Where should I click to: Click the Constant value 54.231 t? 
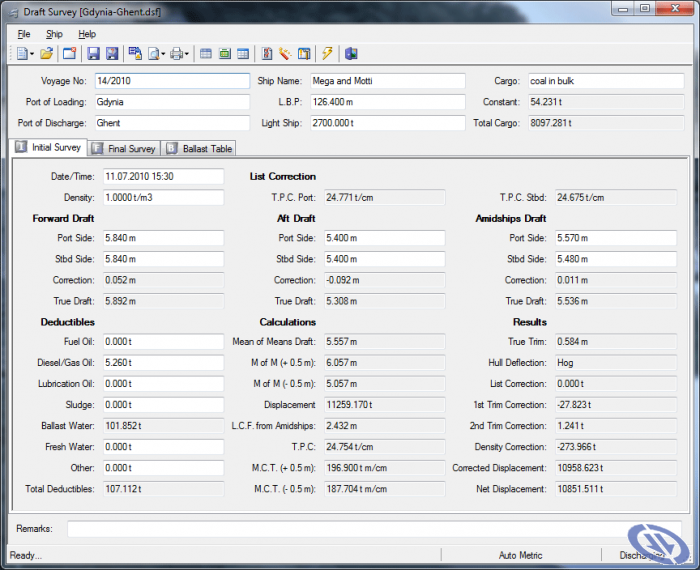(606, 102)
